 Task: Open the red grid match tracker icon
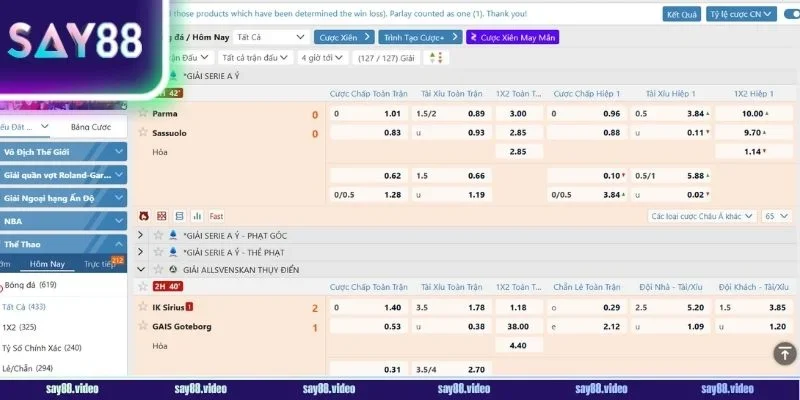tap(162, 216)
